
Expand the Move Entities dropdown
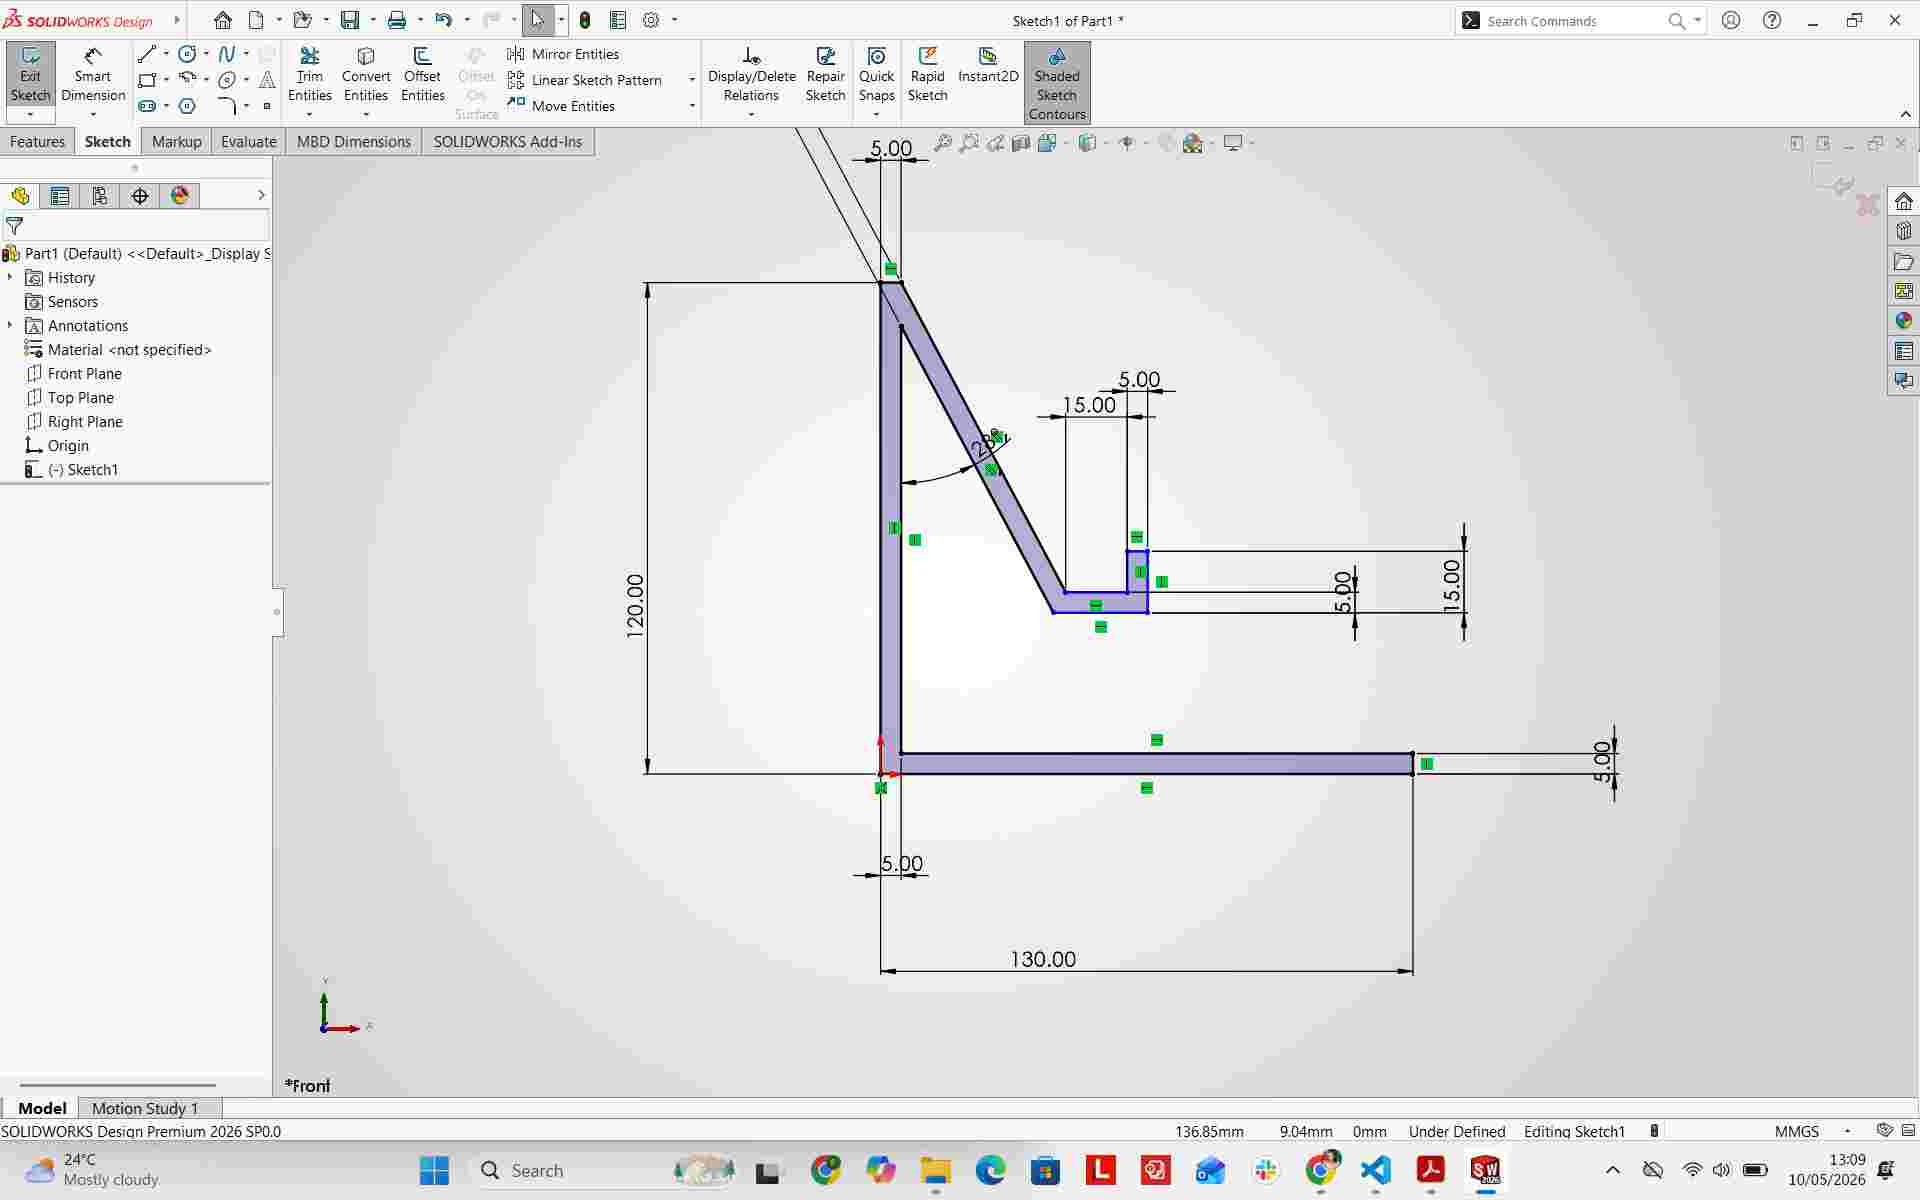(x=692, y=106)
